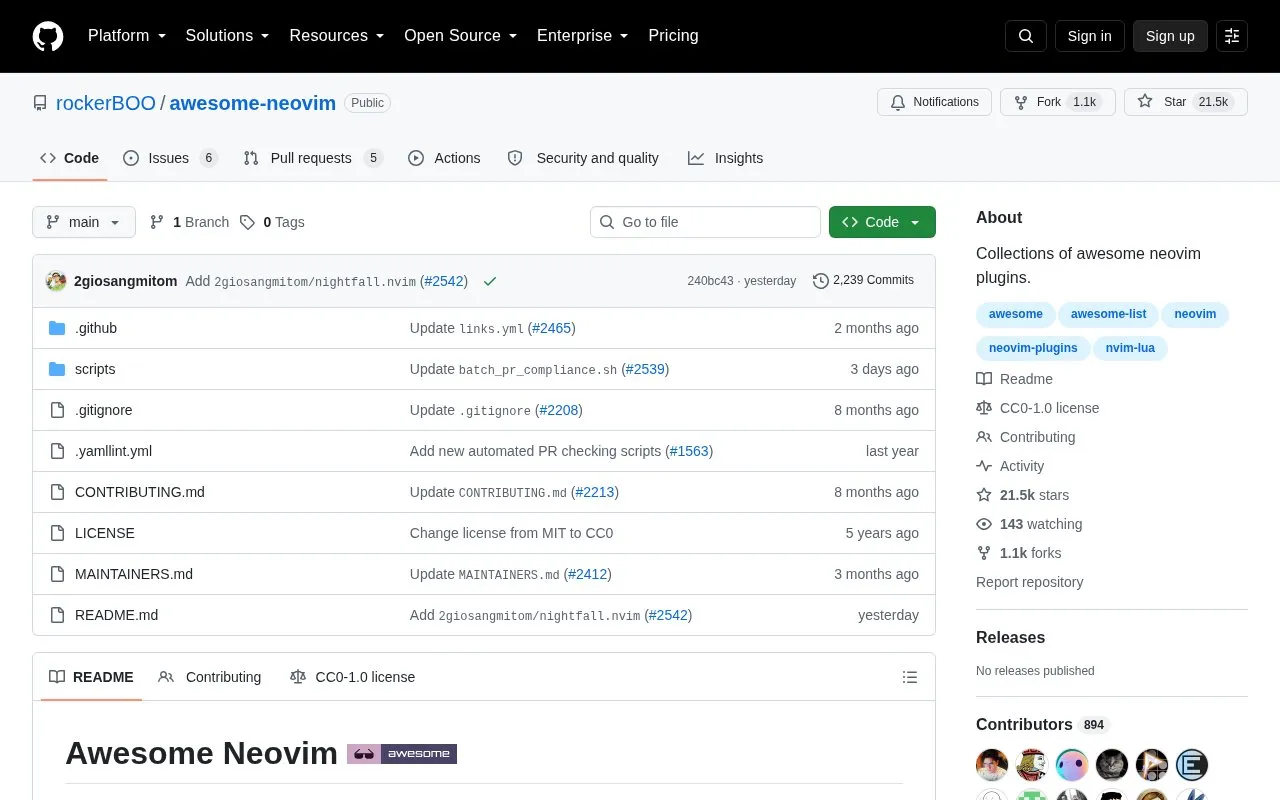Click the .github folder icon
The image size is (1280, 800).
(x=57, y=328)
